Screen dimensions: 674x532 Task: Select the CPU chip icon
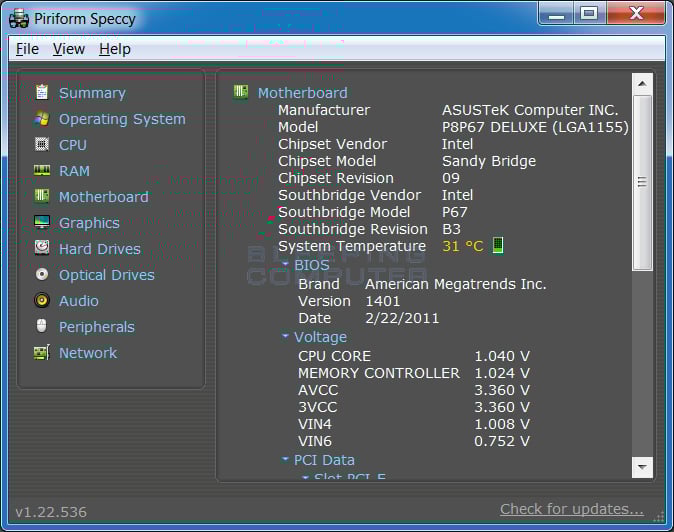(x=42, y=145)
